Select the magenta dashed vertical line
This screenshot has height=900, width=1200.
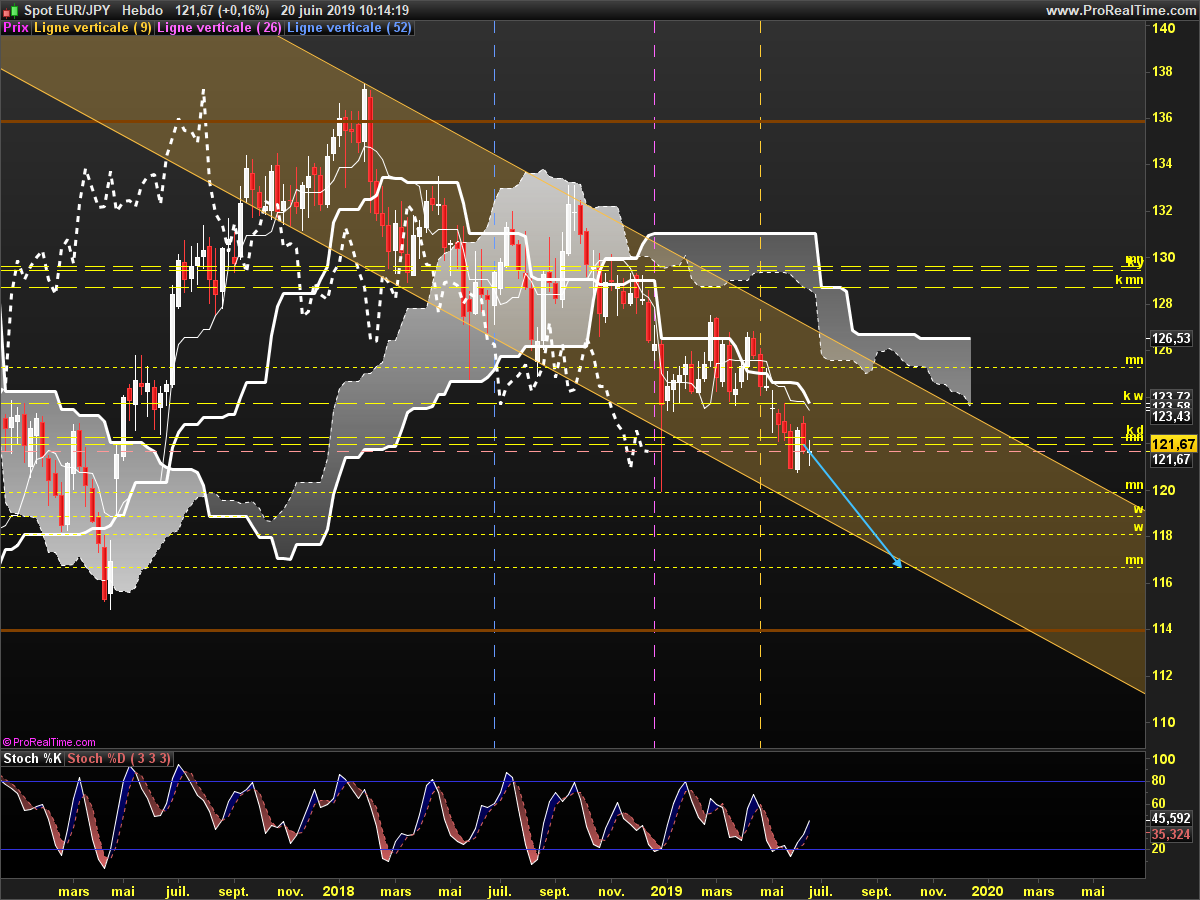click(654, 600)
